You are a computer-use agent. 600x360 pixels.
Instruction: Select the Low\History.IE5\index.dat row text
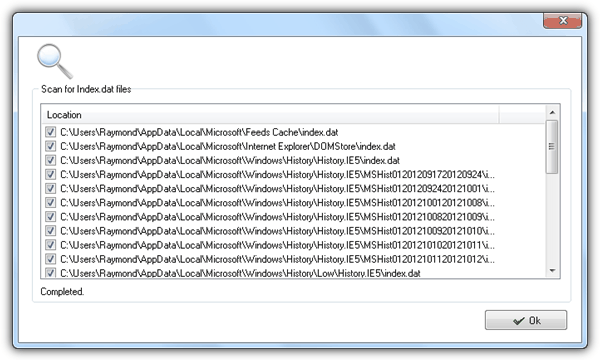click(240, 273)
